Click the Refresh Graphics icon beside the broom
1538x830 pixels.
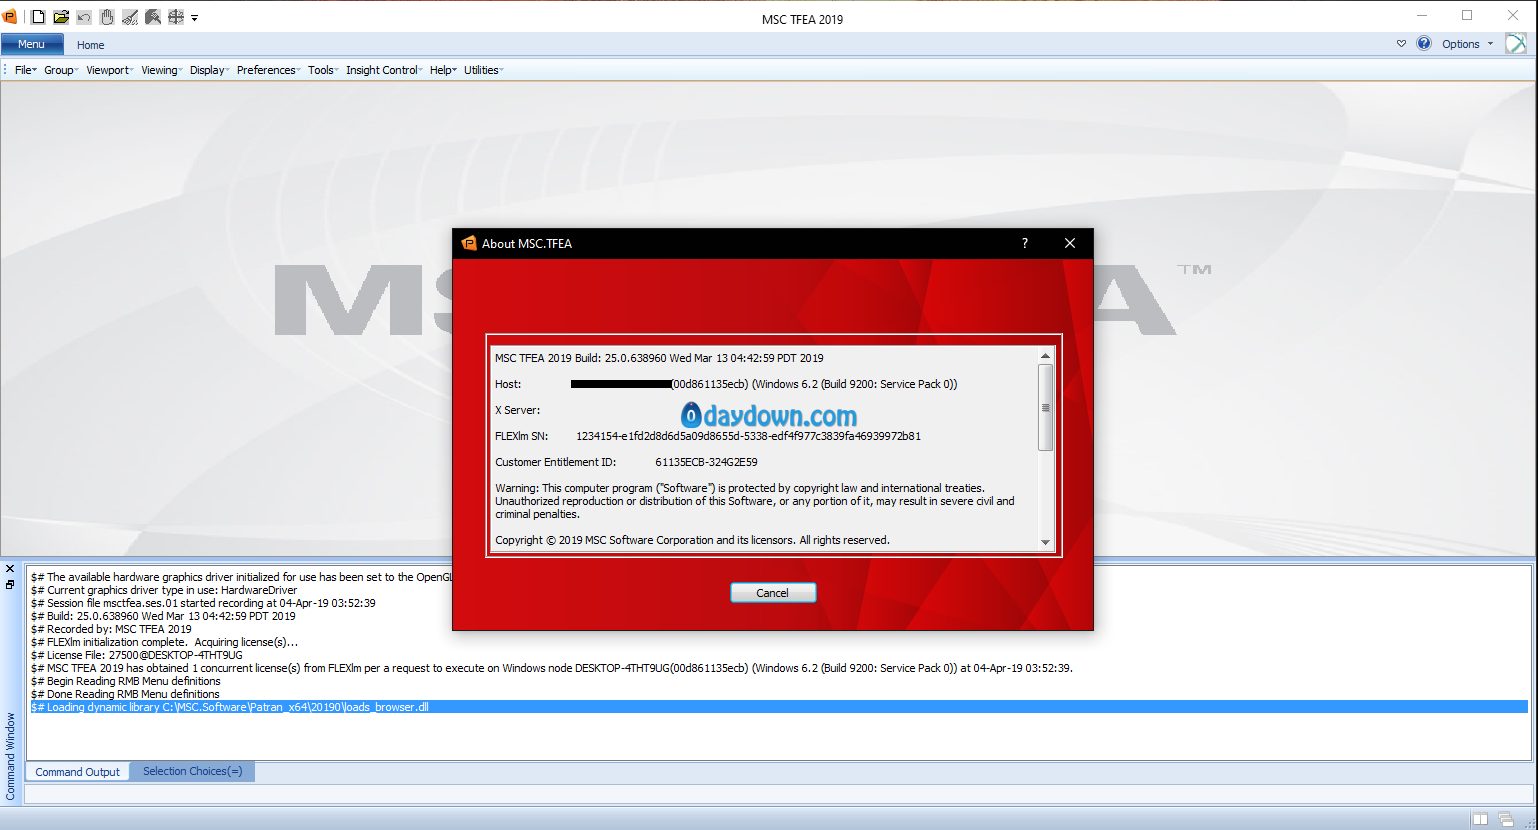click(x=153, y=17)
